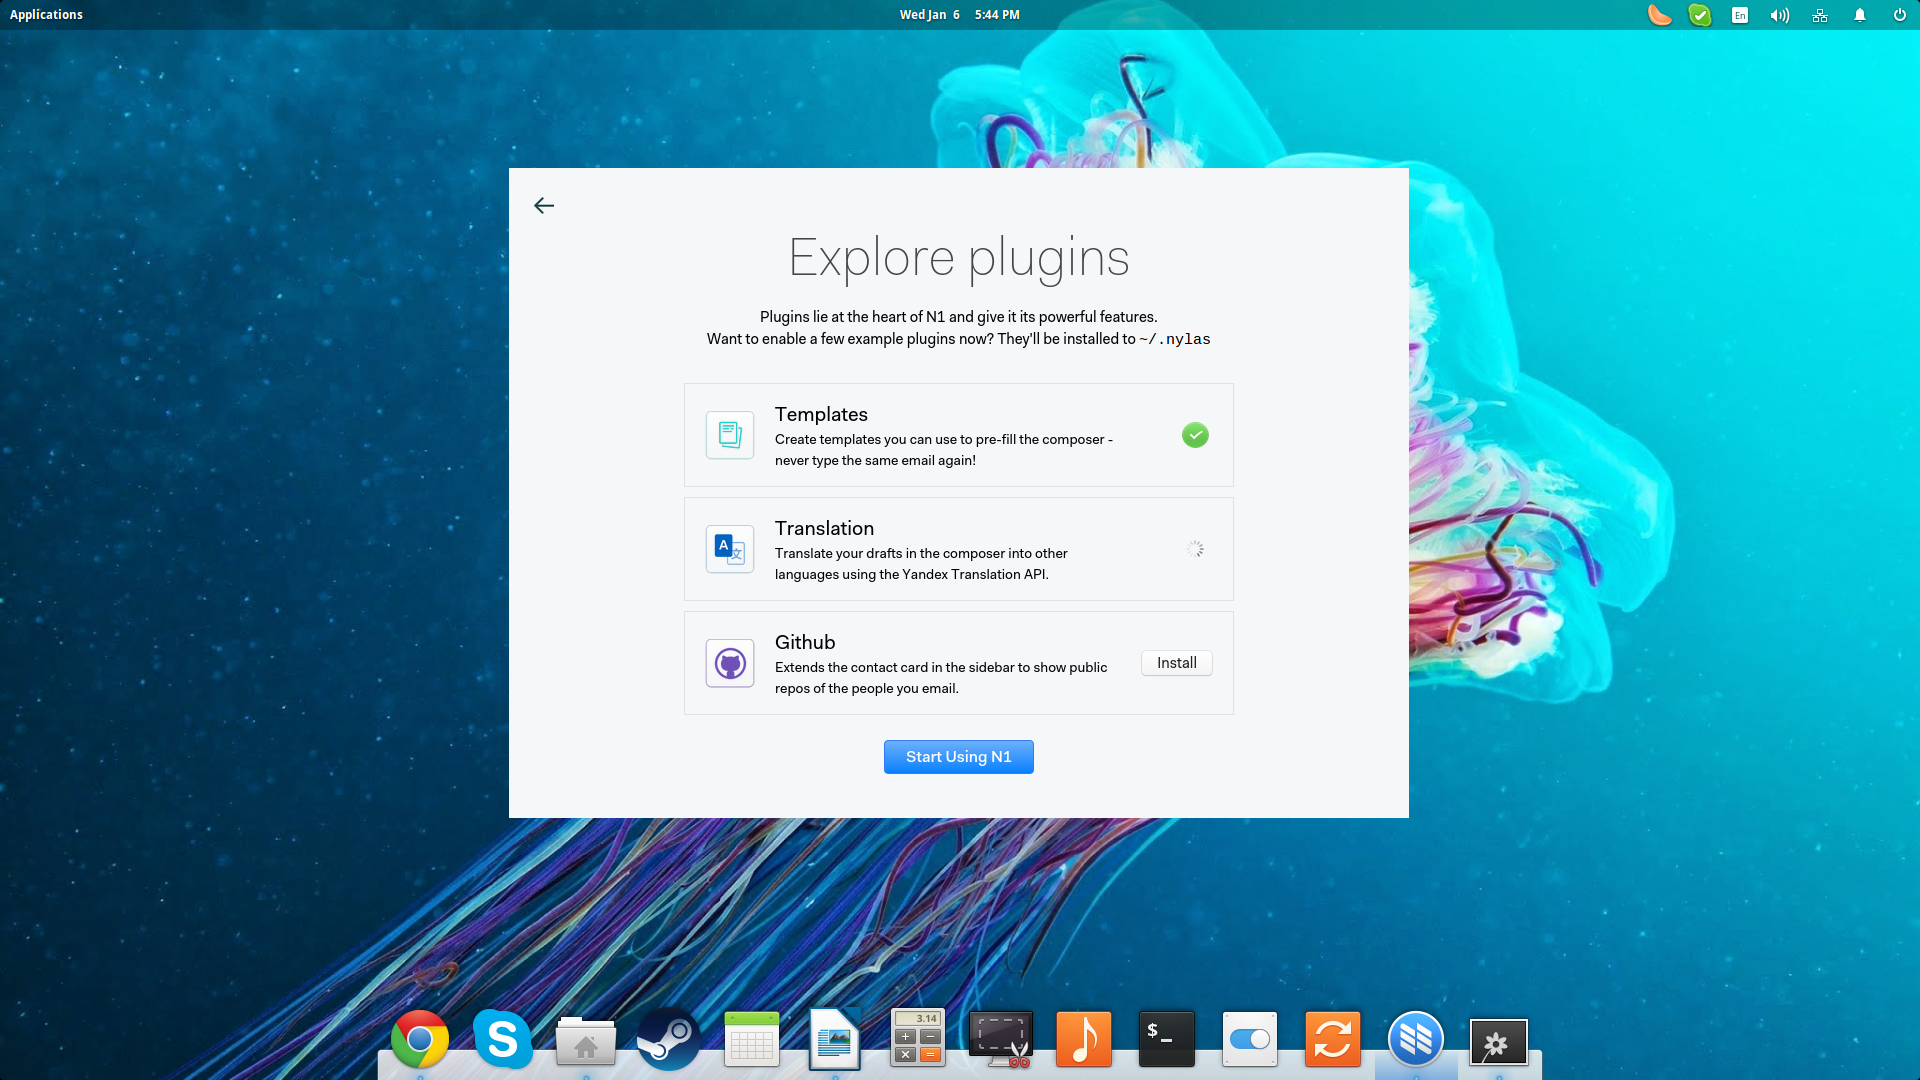Screen dimensions: 1920x1080
Task: Go back using the left arrow
Action: (x=544, y=205)
